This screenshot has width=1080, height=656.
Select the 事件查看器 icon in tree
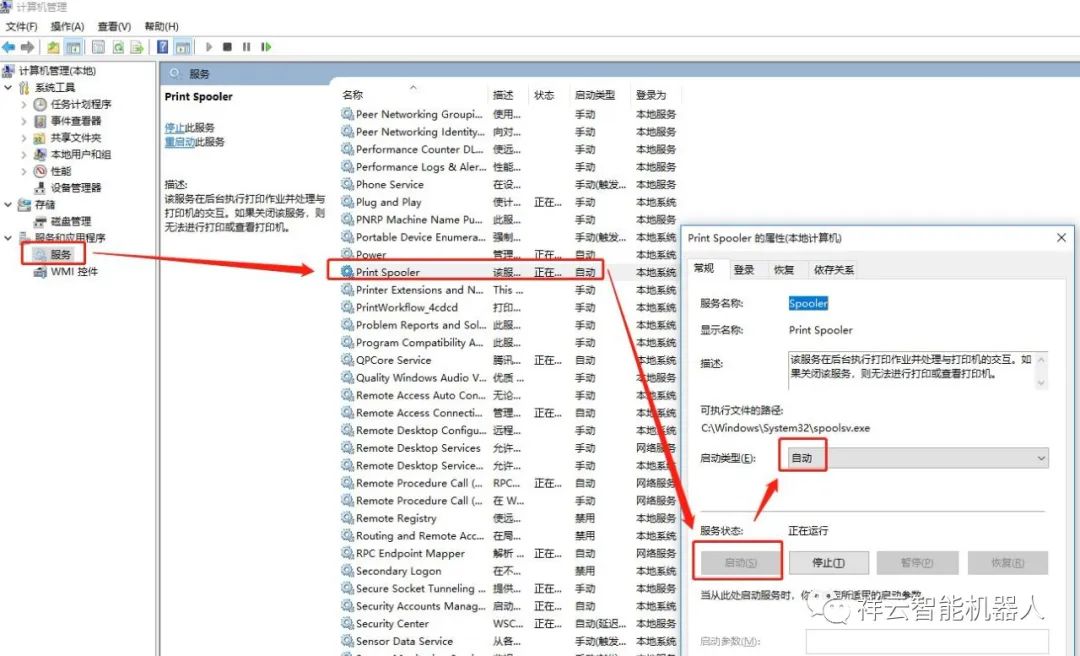point(40,121)
